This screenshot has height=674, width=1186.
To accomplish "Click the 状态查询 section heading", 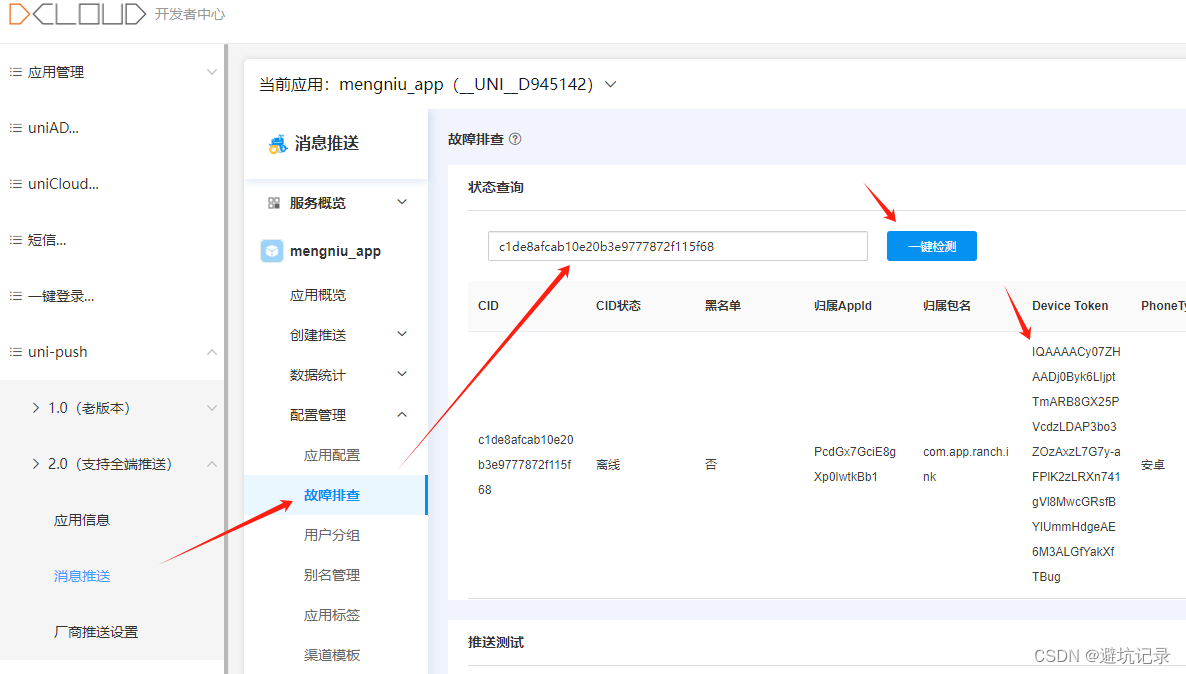I will pyautogui.click(x=496, y=187).
